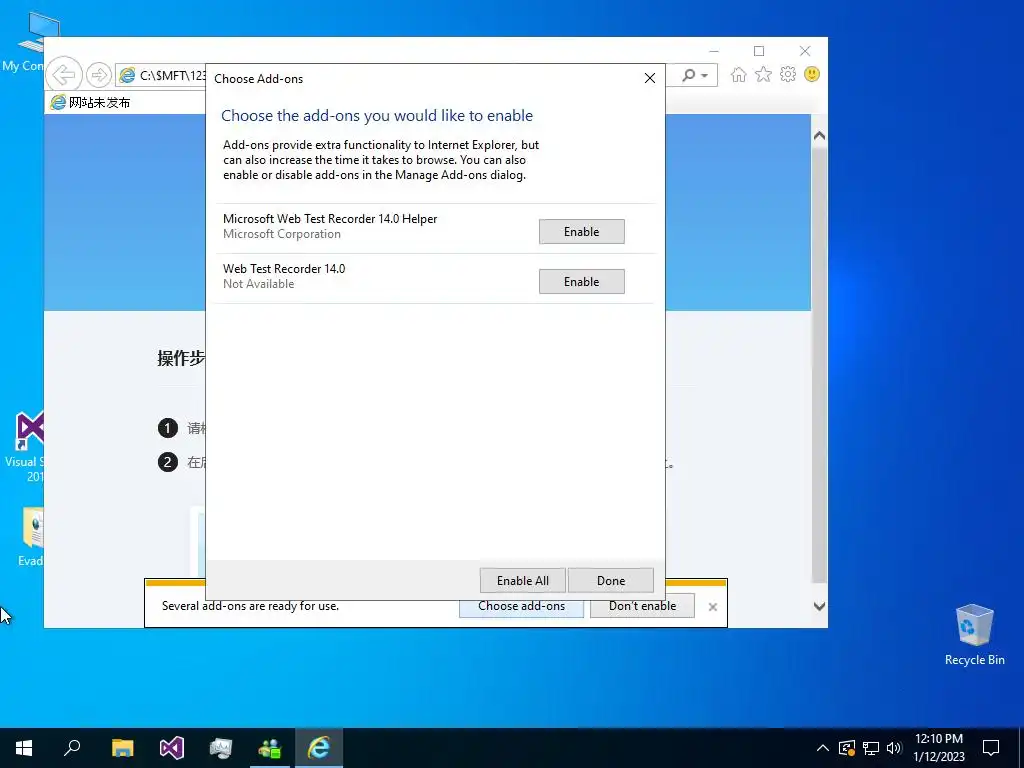This screenshot has width=1024, height=768.
Task: Click Don't enable in notification bar
Action: [642, 607]
